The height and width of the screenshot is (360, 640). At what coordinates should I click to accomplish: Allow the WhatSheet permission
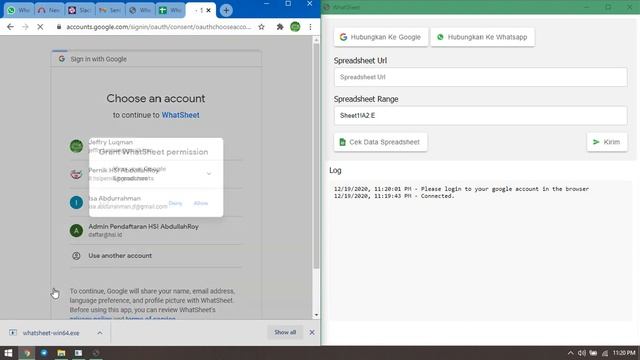tap(201, 203)
